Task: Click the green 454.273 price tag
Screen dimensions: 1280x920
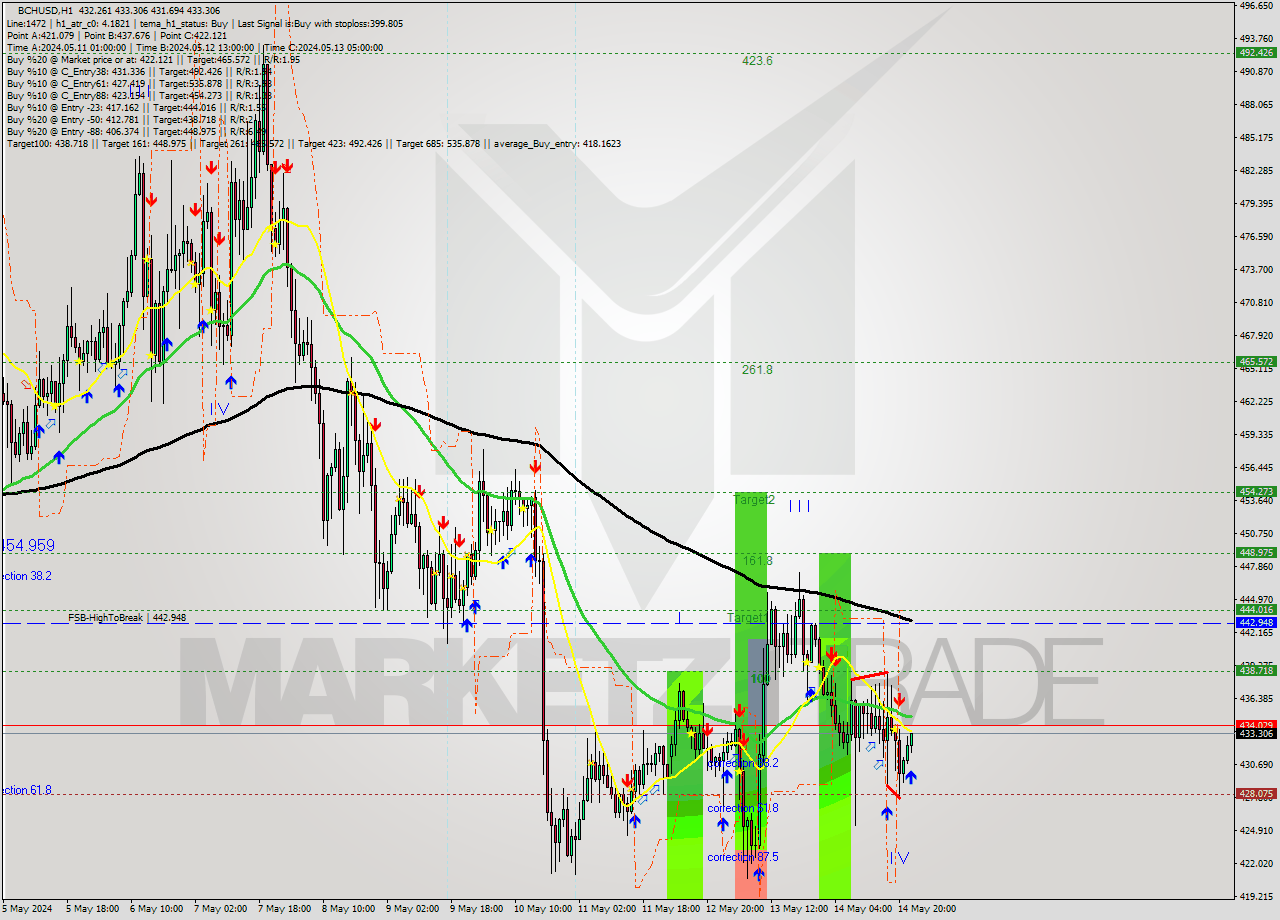Action: point(1256,492)
